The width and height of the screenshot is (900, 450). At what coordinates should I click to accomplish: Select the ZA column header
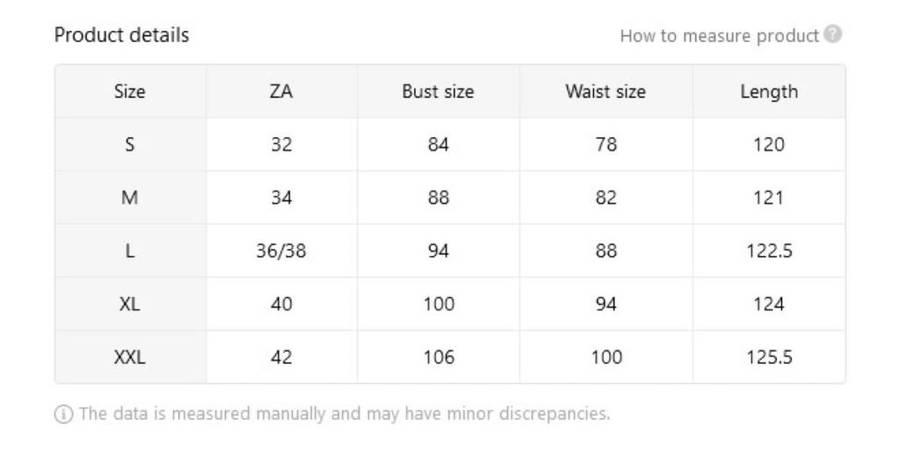pos(281,92)
